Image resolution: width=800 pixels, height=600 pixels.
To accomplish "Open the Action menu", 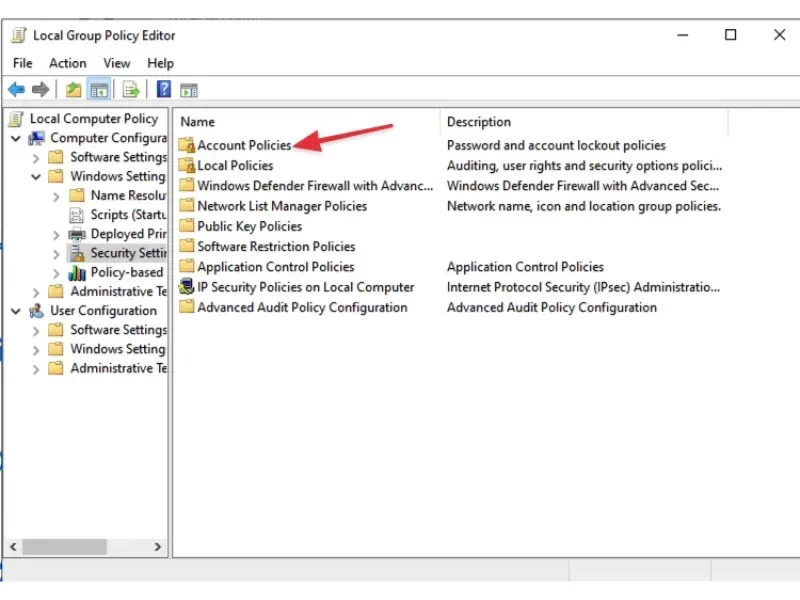I will (67, 63).
